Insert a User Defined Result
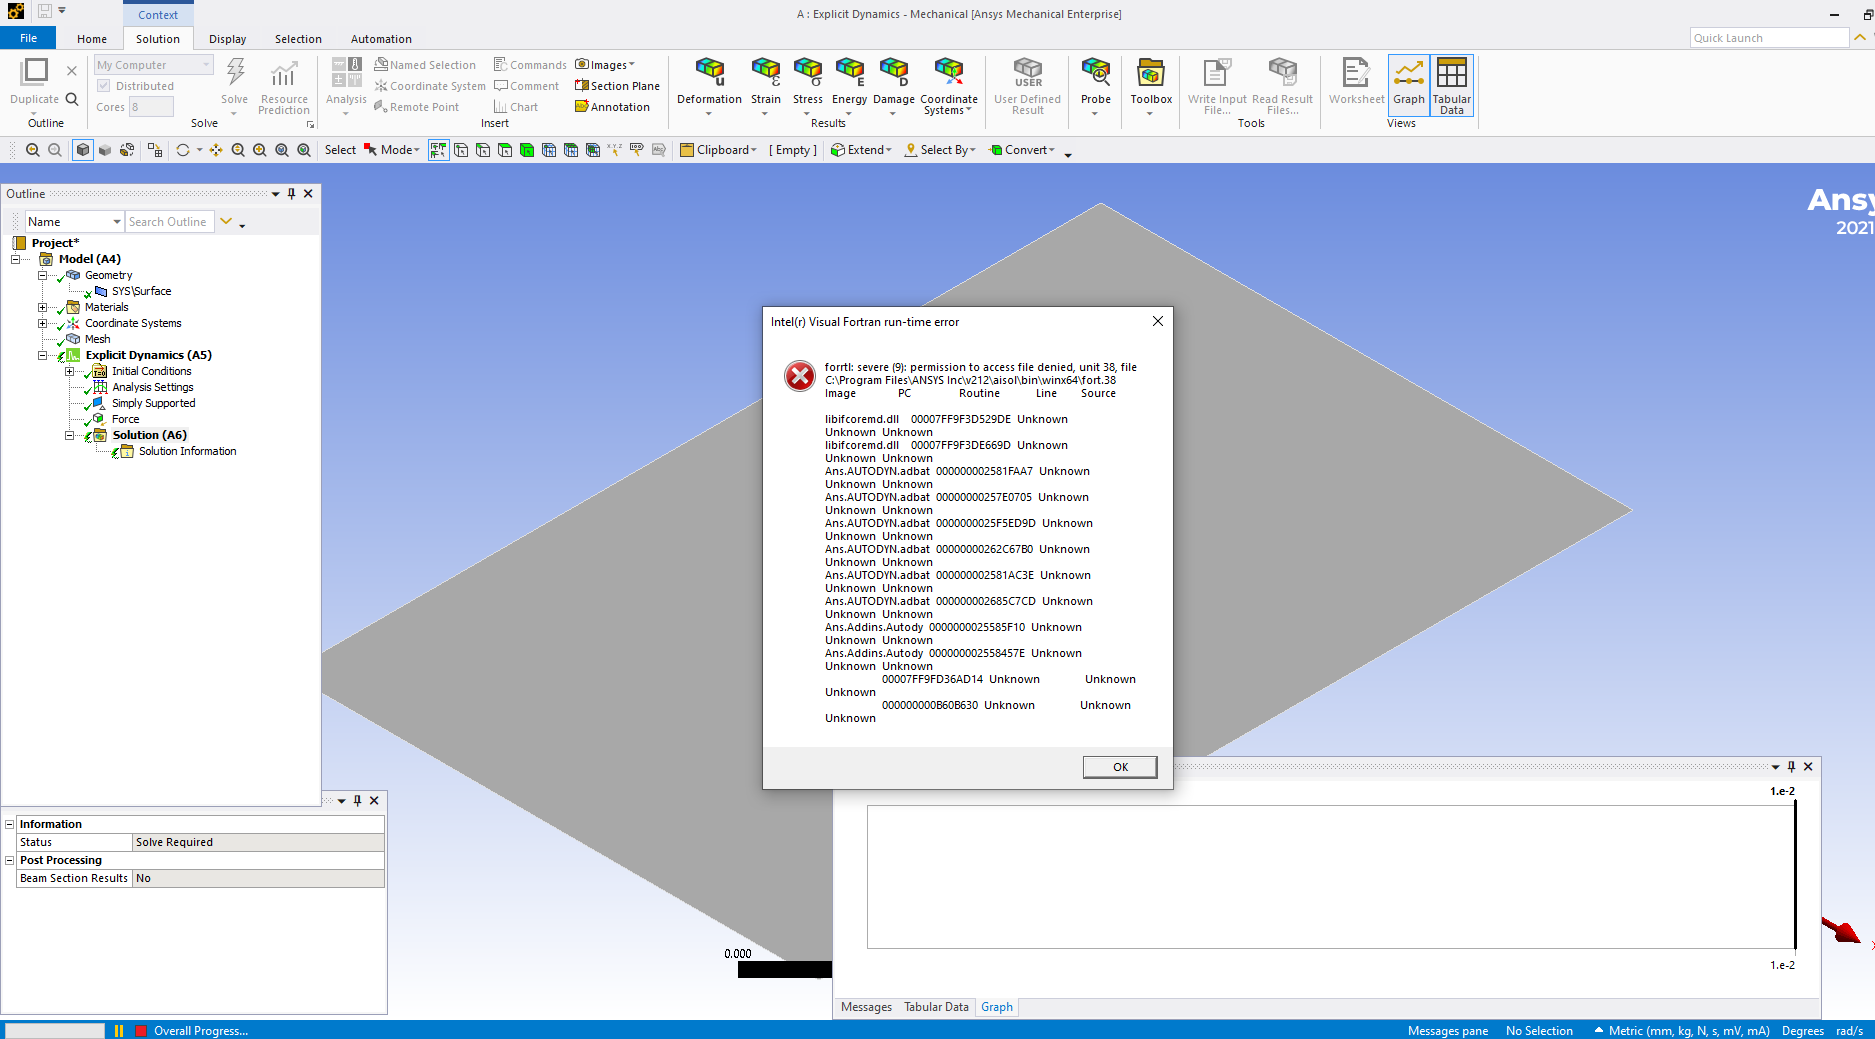 tap(1028, 85)
